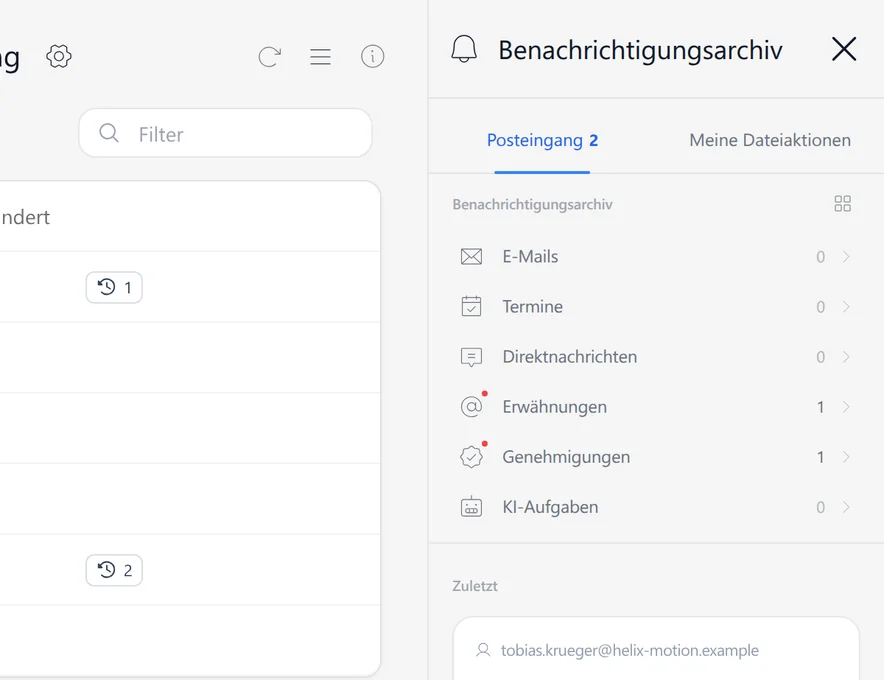Image resolution: width=884 pixels, height=680 pixels.
Task: Expand Direktnachrichten with its chevron
Action: pos(846,357)
